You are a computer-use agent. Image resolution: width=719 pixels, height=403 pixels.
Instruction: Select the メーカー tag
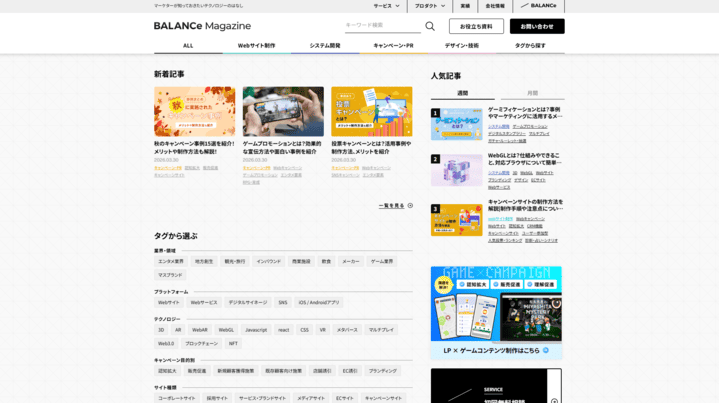[351, 261]
